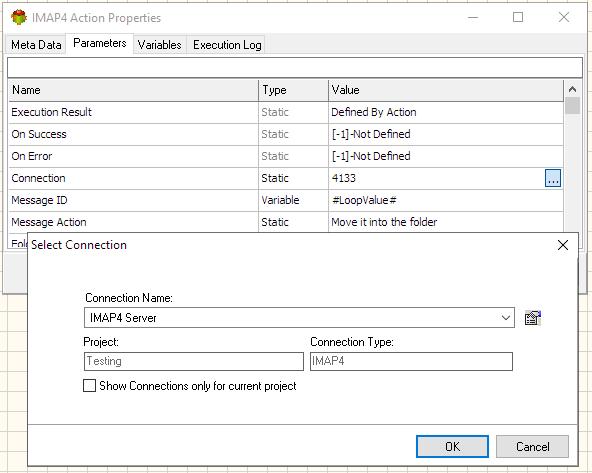
Task: Click the Connection Type field showing IMAP4
Action: coord(411,361)
